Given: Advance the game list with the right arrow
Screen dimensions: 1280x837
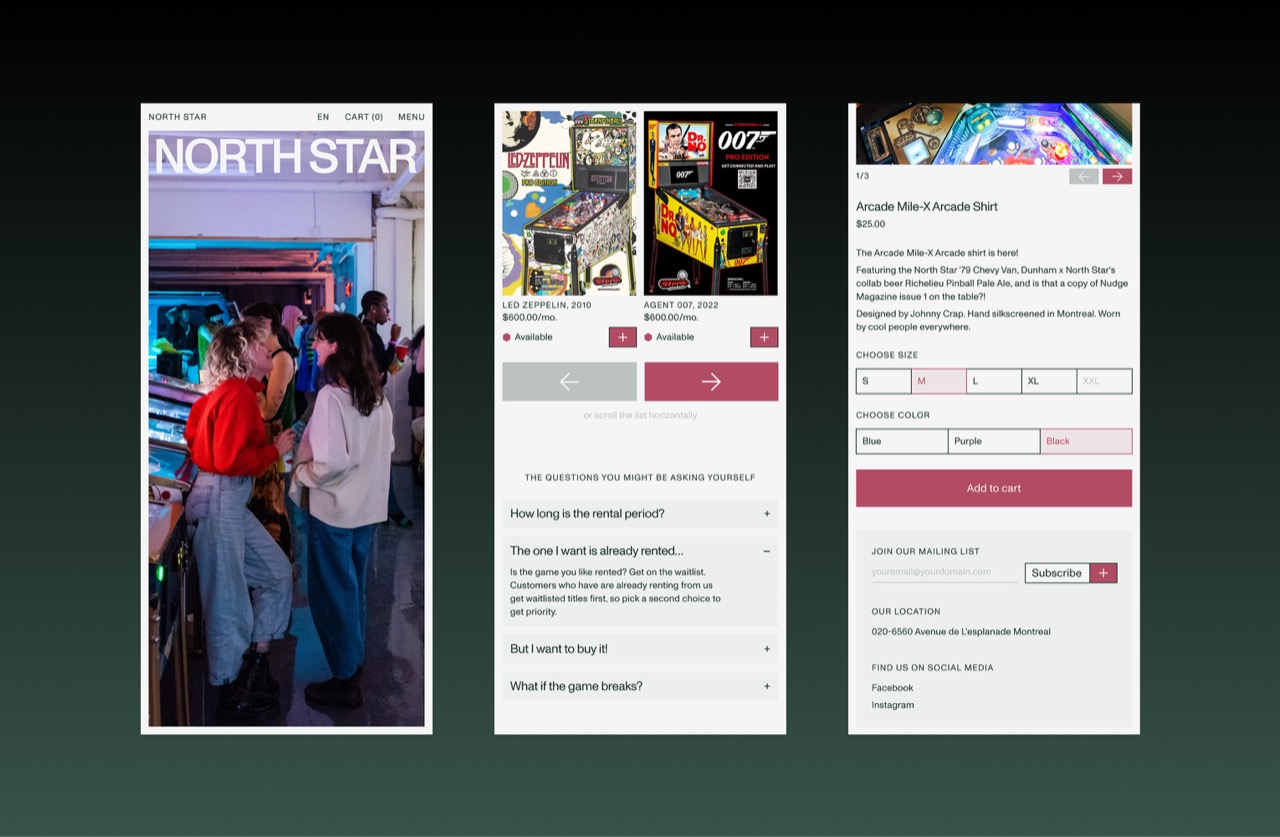Looking at the screenshot, I should click(x=711, y=381).
